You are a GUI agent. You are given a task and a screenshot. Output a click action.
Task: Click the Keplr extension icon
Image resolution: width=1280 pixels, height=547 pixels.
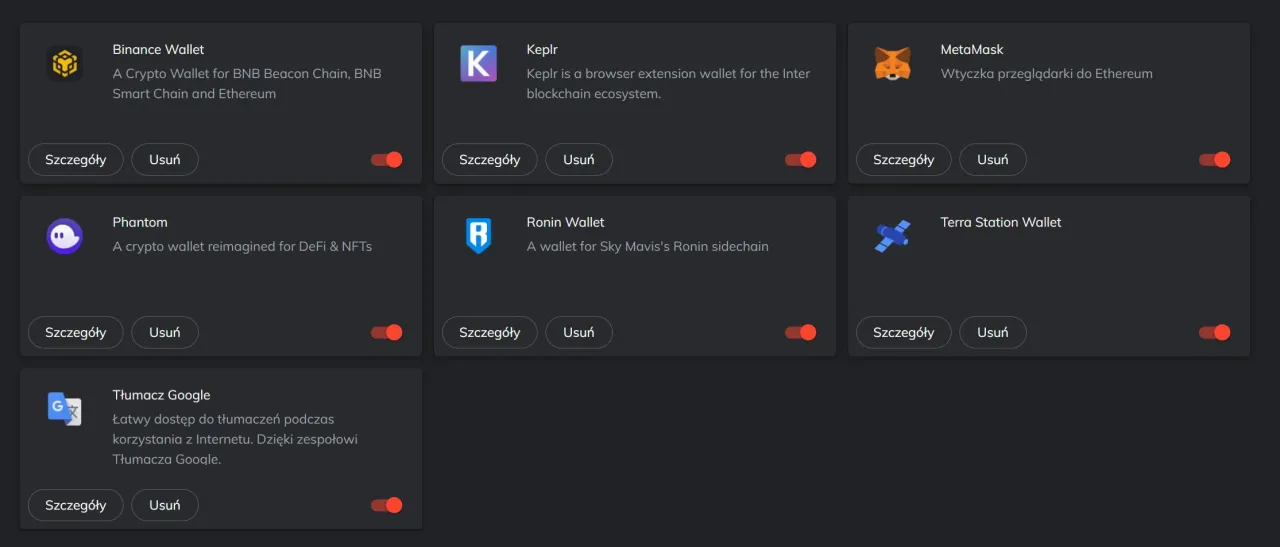[x=478, y=64]
